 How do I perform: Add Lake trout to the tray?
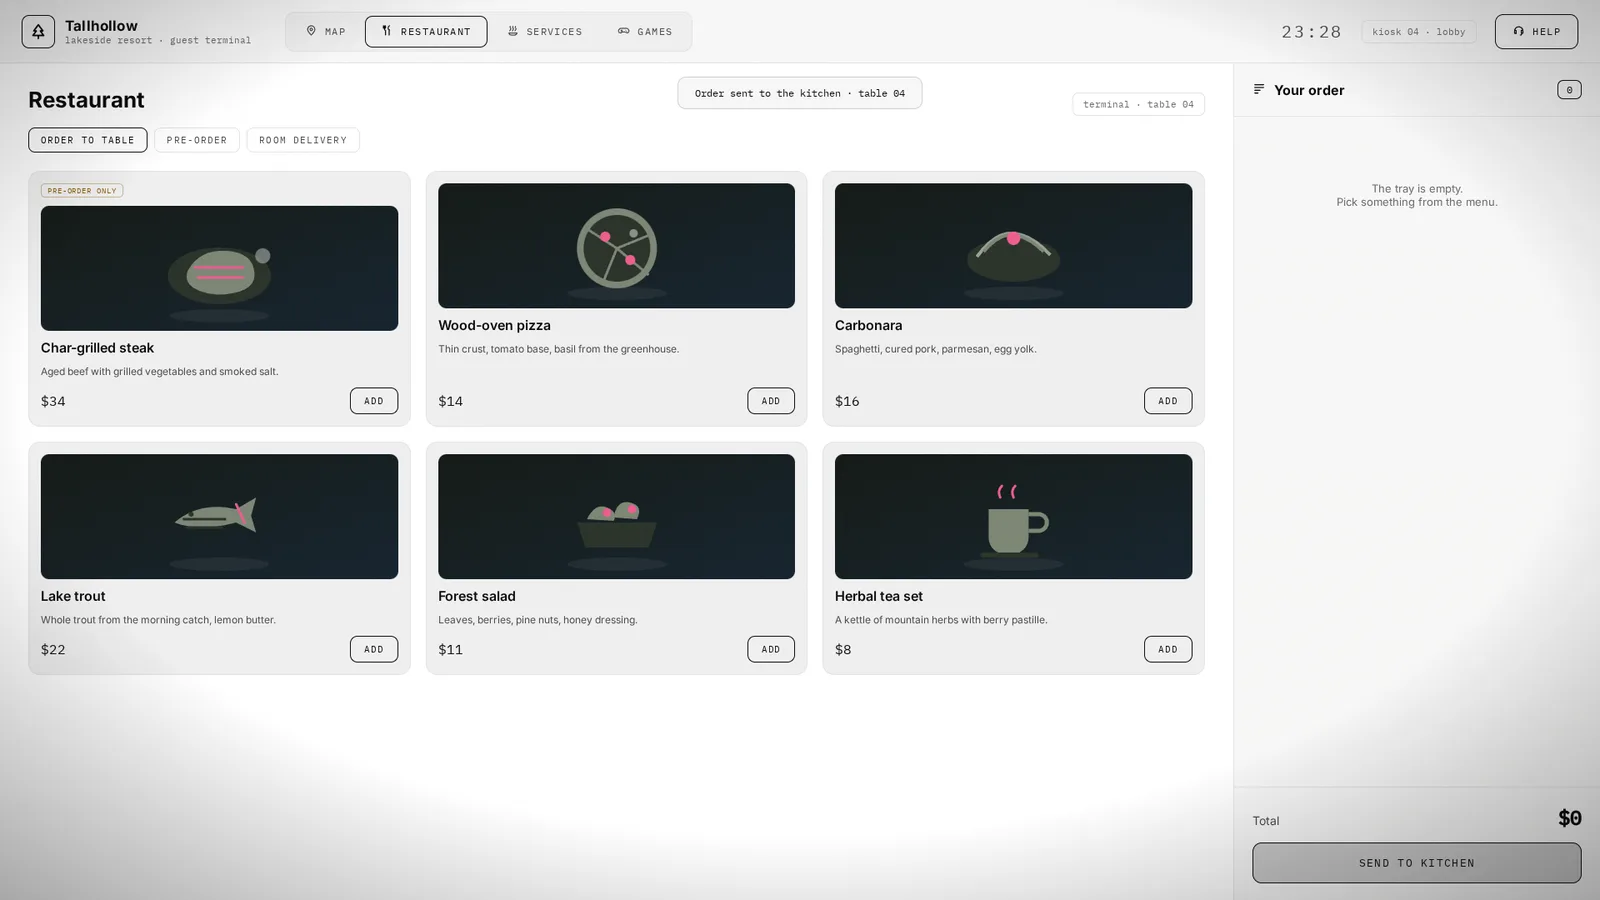pos(374,649)
